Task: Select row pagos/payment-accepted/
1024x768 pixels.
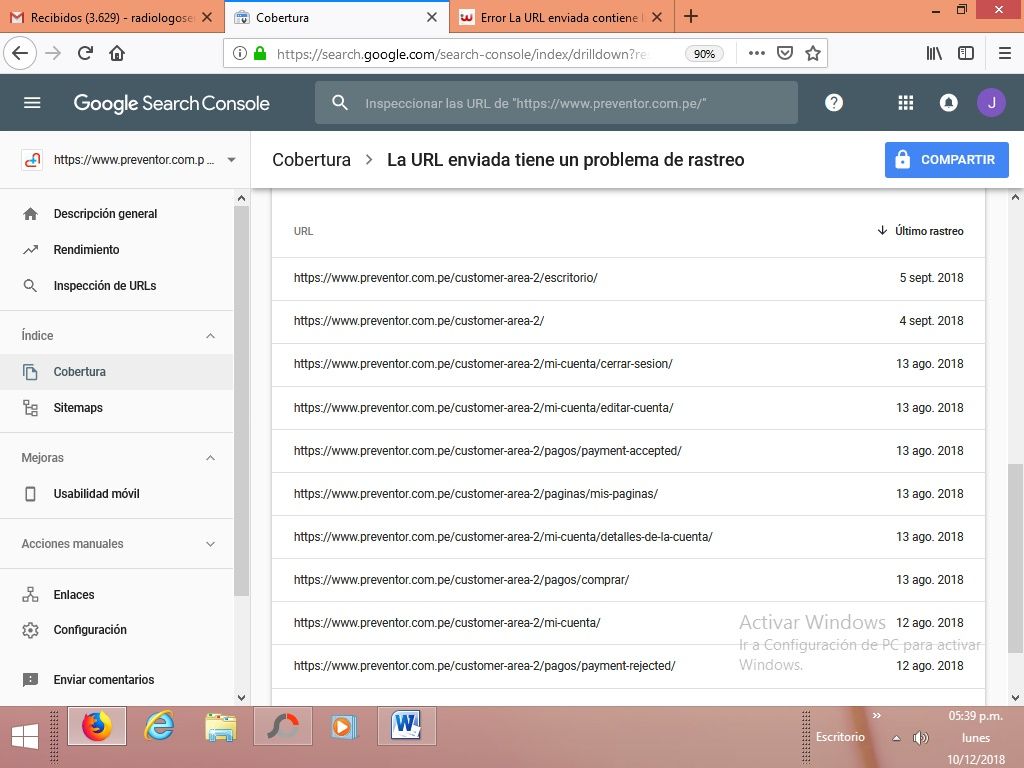Action: [x=628, y=451]
